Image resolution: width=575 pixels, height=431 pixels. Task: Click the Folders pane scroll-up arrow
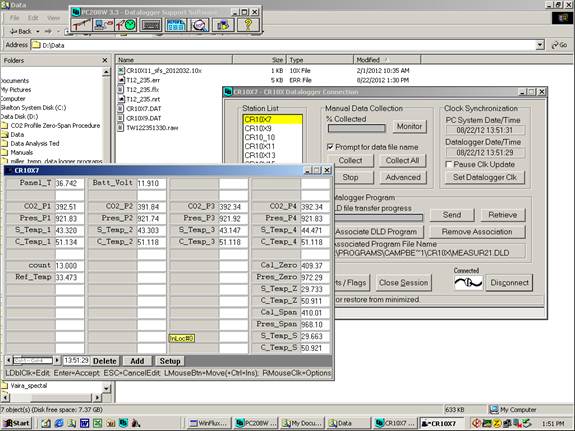106,72
